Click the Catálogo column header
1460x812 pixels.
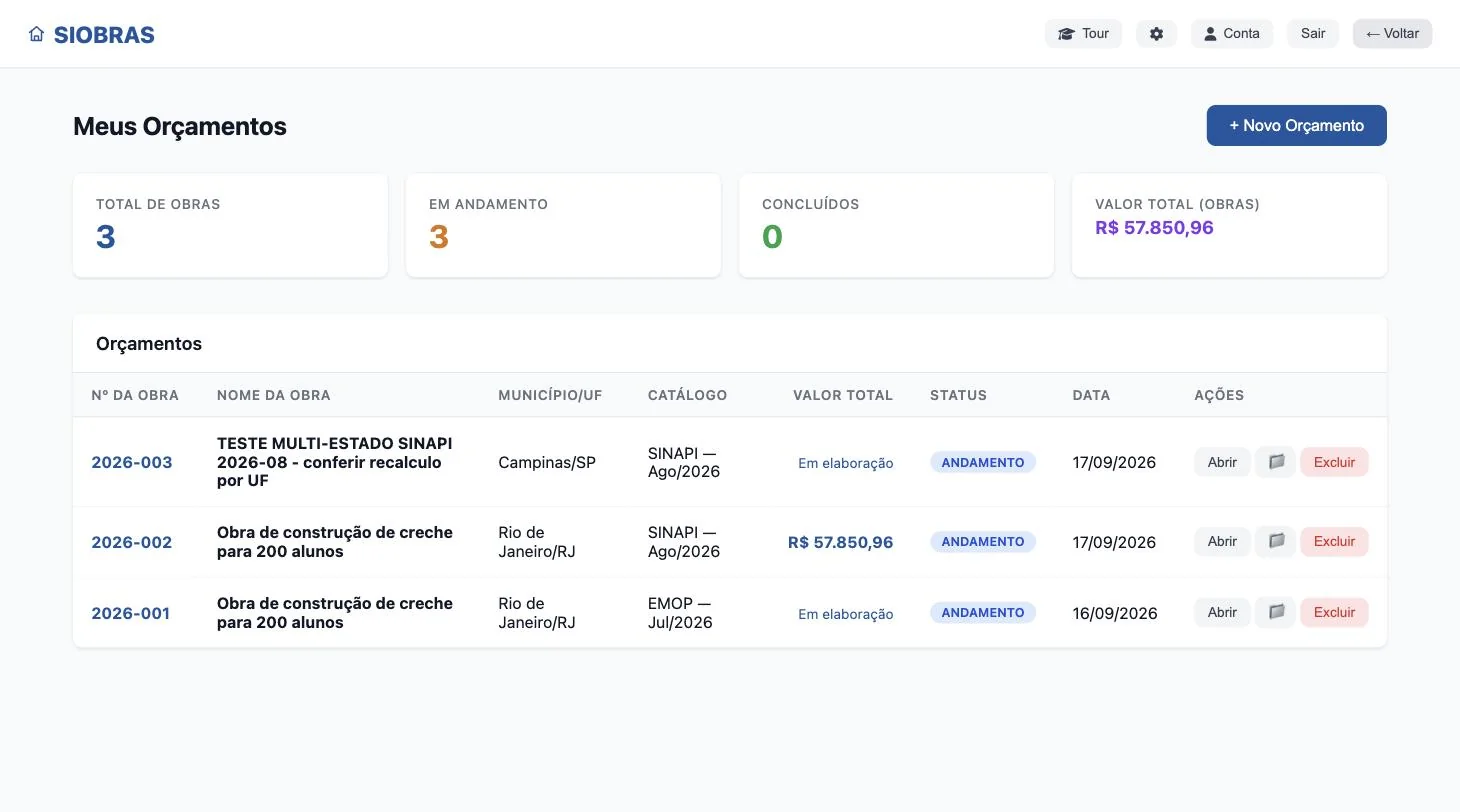tap(688, 395)
